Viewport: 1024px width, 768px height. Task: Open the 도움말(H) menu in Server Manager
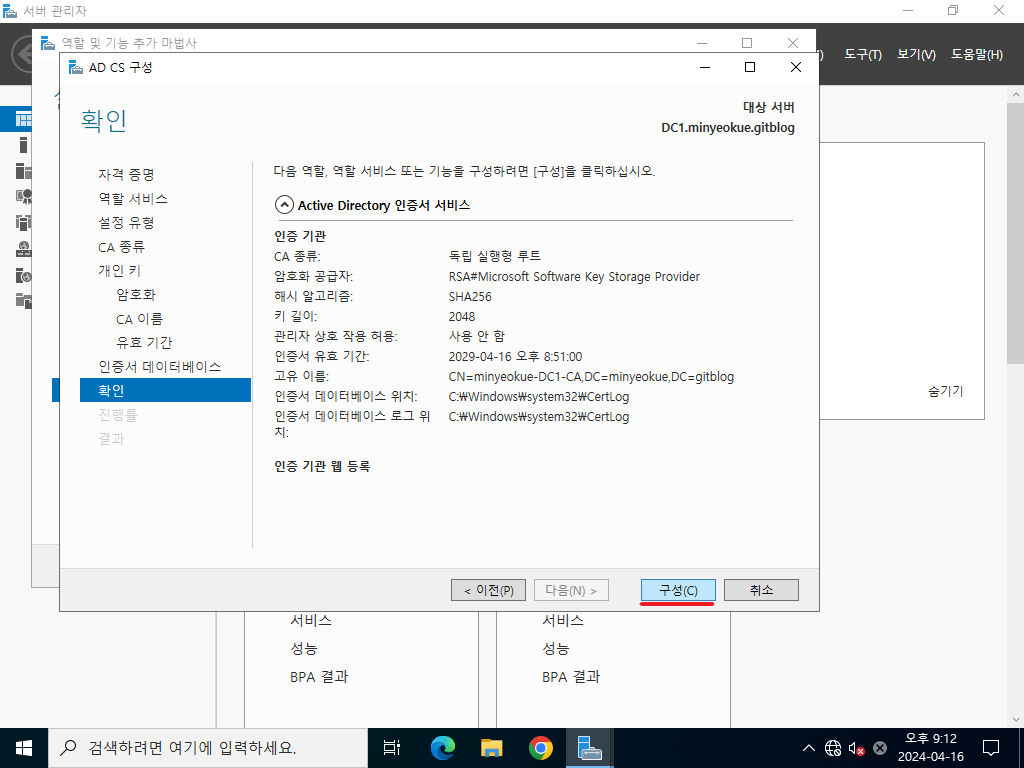click(x=976, y=55)
